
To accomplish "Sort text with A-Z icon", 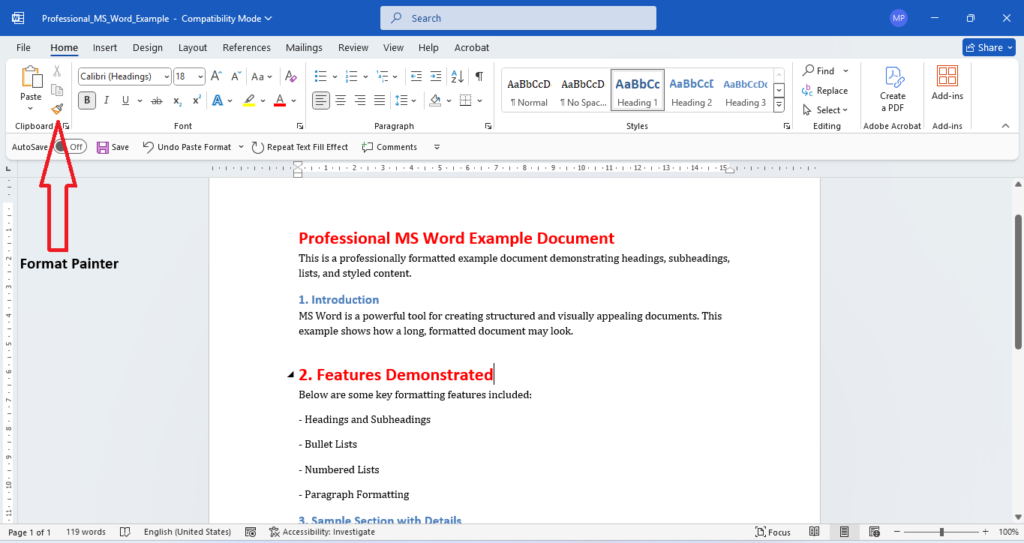I will pos(458,76).
